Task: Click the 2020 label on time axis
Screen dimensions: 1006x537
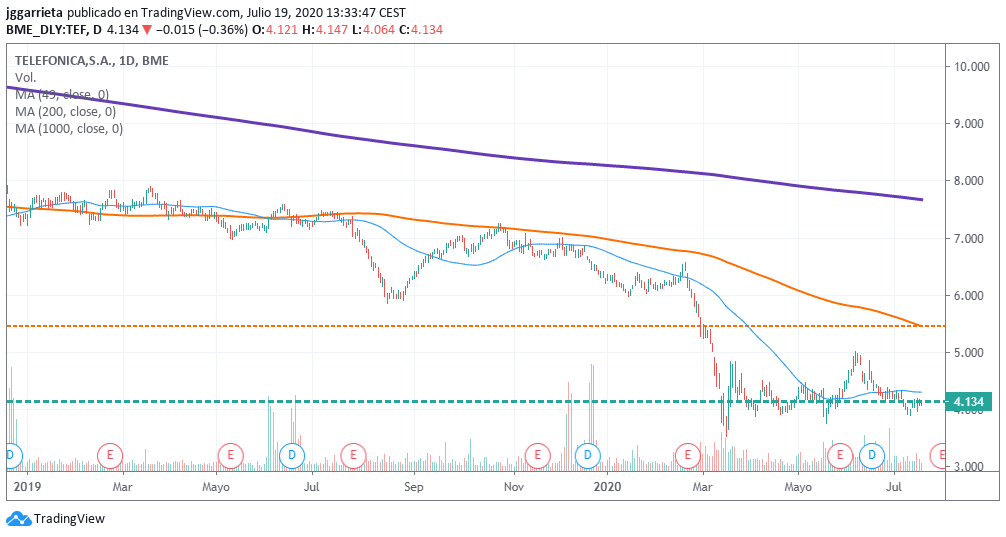Action: [x=608, y=487]
